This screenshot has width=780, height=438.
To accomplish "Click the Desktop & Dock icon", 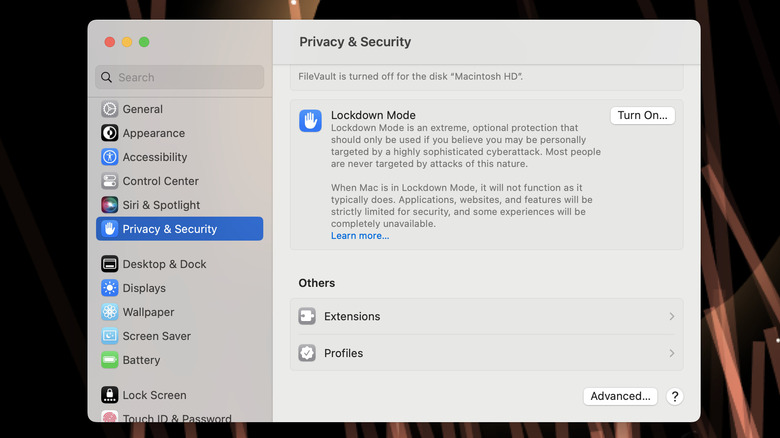I will pos(110,264).
